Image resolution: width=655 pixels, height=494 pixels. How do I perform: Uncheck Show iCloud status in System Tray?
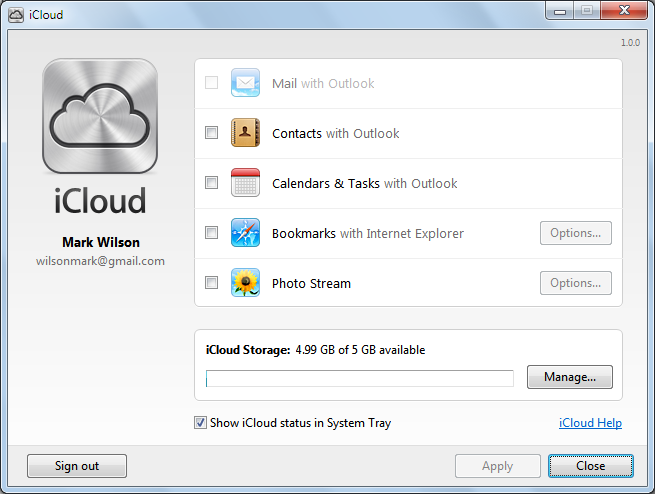tap(200, 423)
